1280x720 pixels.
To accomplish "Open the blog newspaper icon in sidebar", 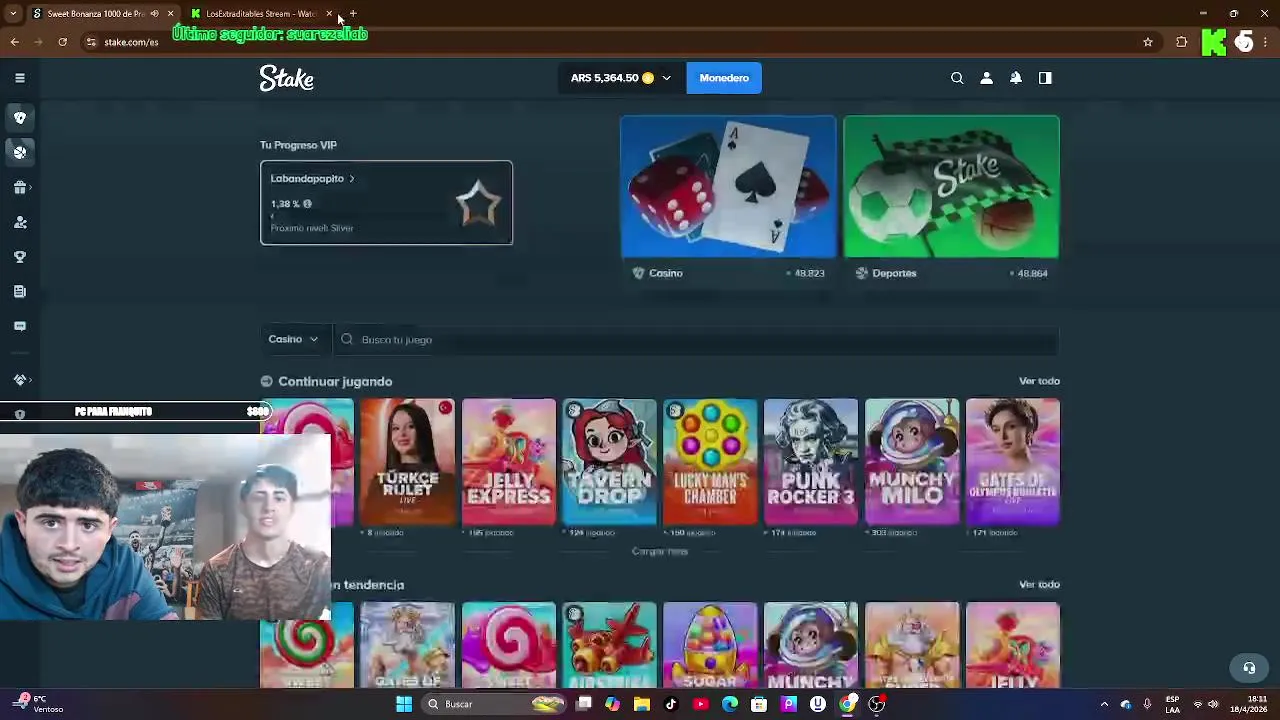I will click(x=19, y=292).
